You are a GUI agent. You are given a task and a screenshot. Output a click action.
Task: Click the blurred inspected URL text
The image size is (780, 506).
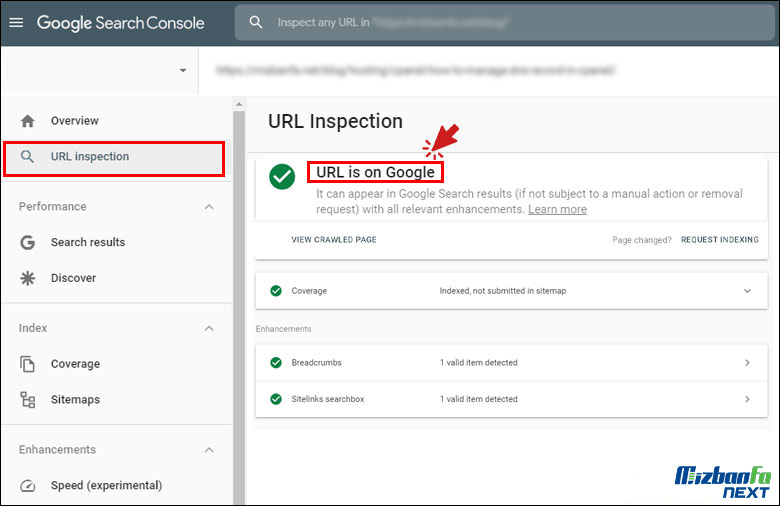coord(416,71)
